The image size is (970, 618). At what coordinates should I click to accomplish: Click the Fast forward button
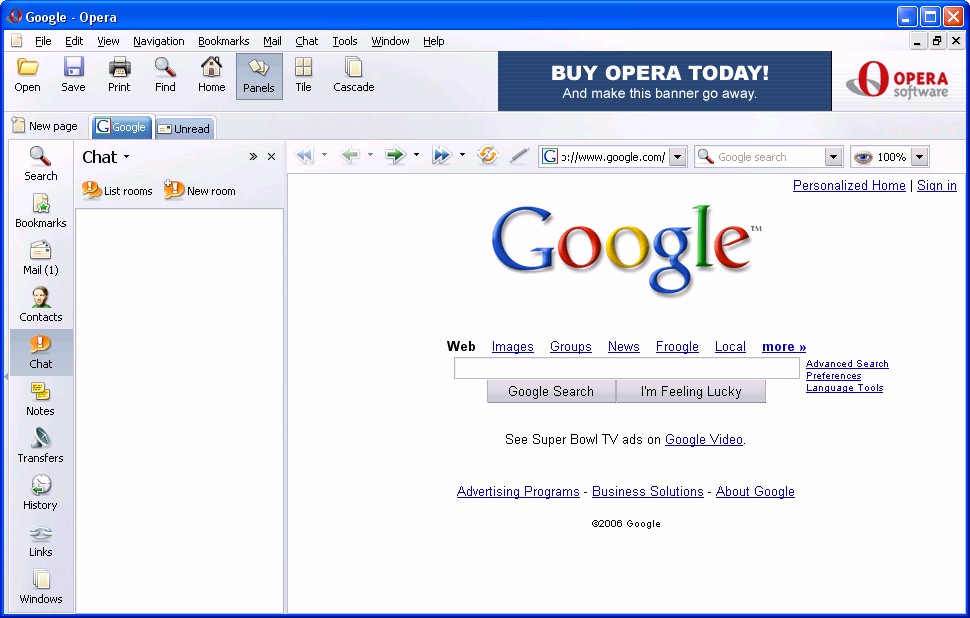click(x=442, y=155)
